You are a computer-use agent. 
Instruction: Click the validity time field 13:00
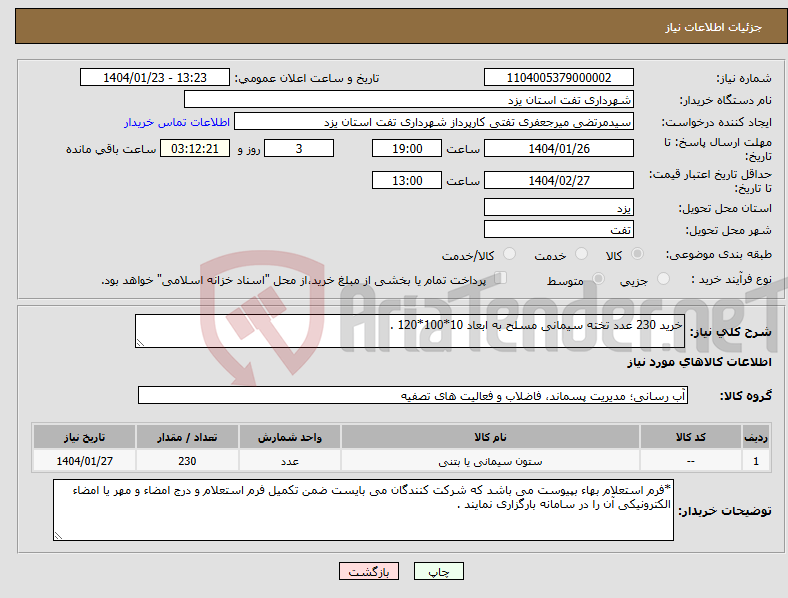pos(407,180)
